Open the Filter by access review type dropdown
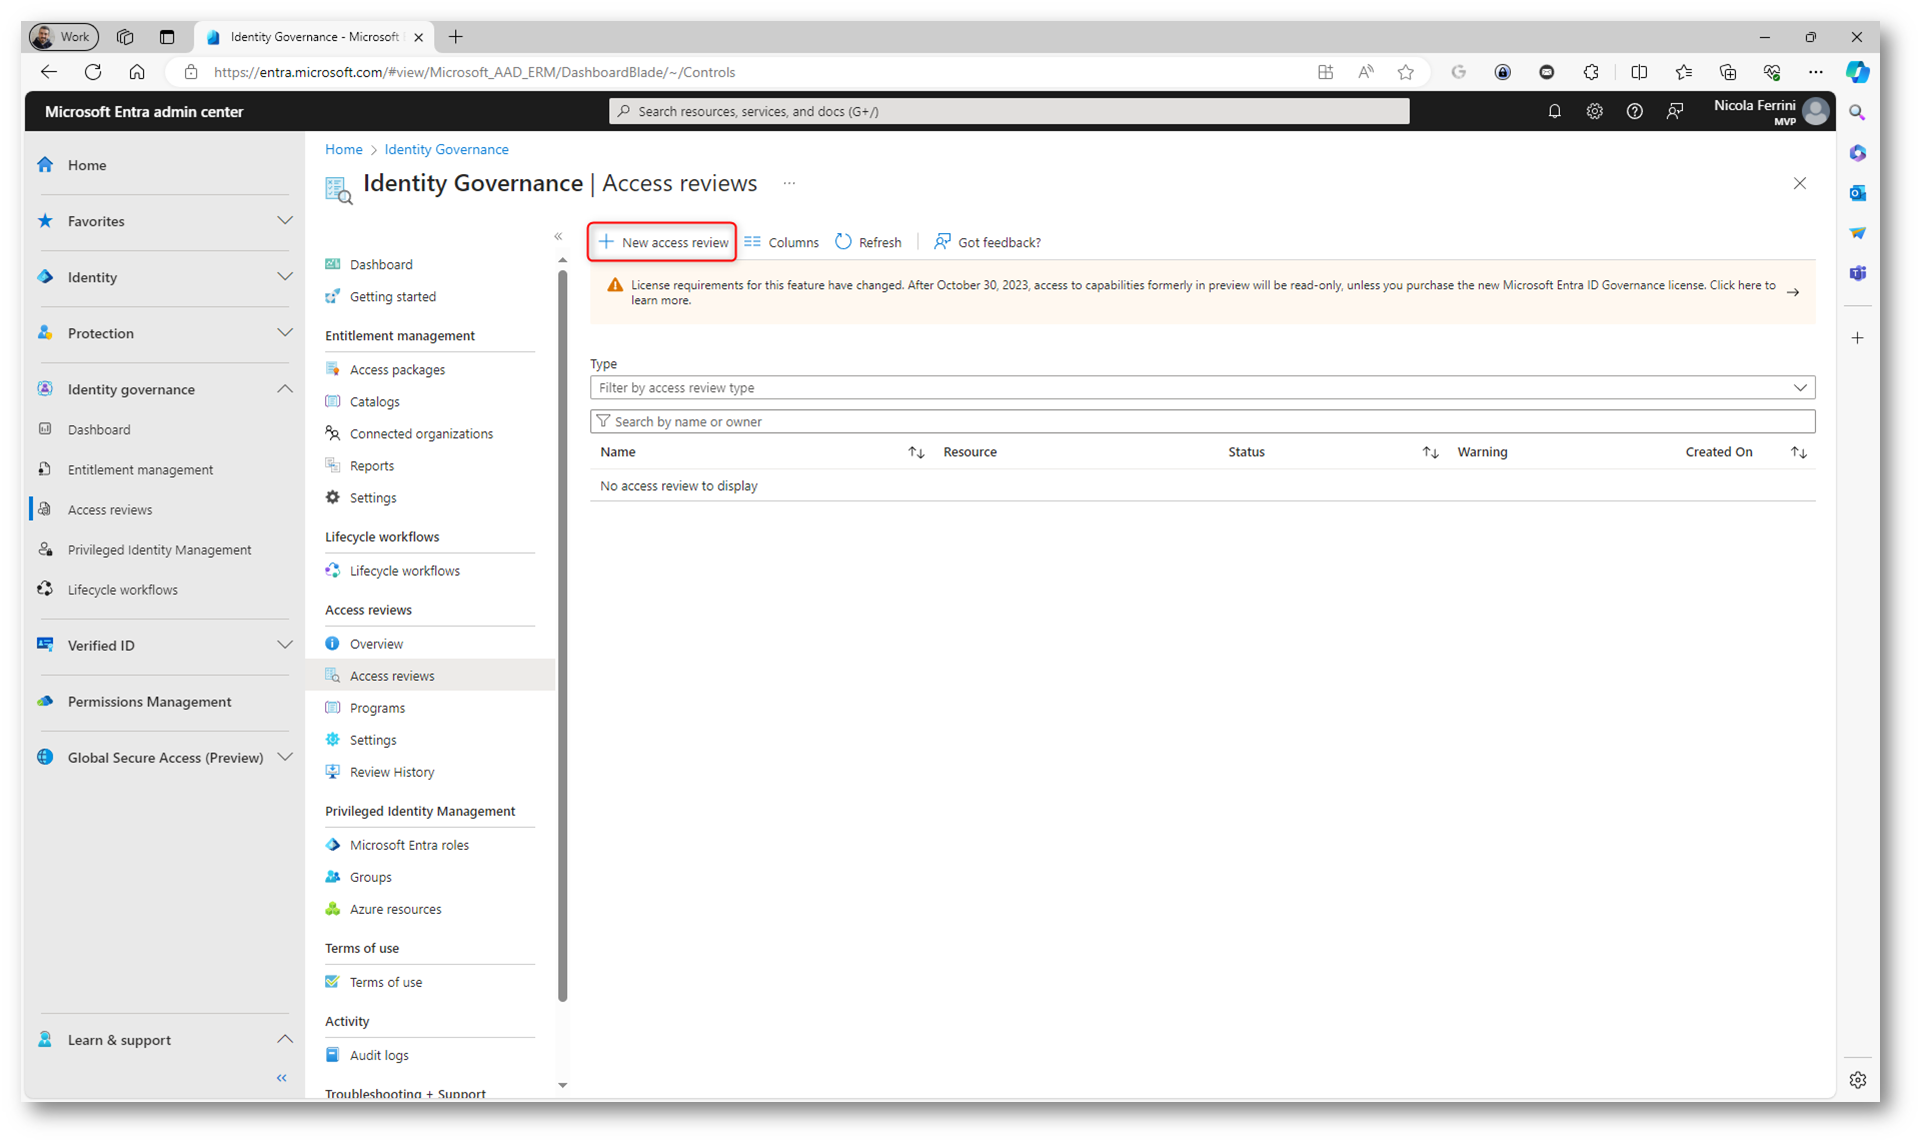This screenshot has width=1922, height=1144. [x=1202, y=388]
